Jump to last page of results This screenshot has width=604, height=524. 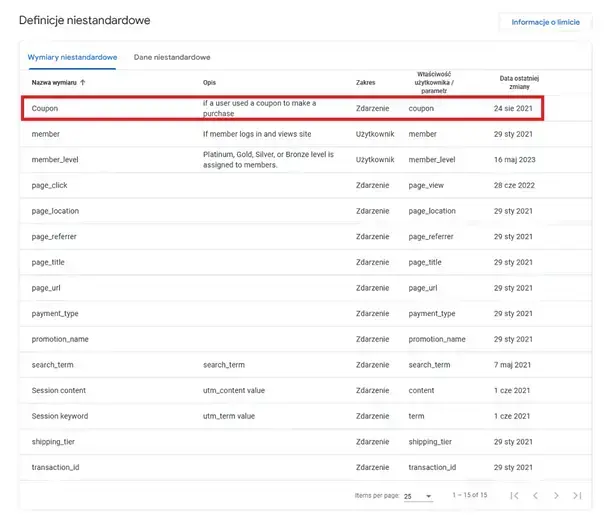tap(577, 496)
